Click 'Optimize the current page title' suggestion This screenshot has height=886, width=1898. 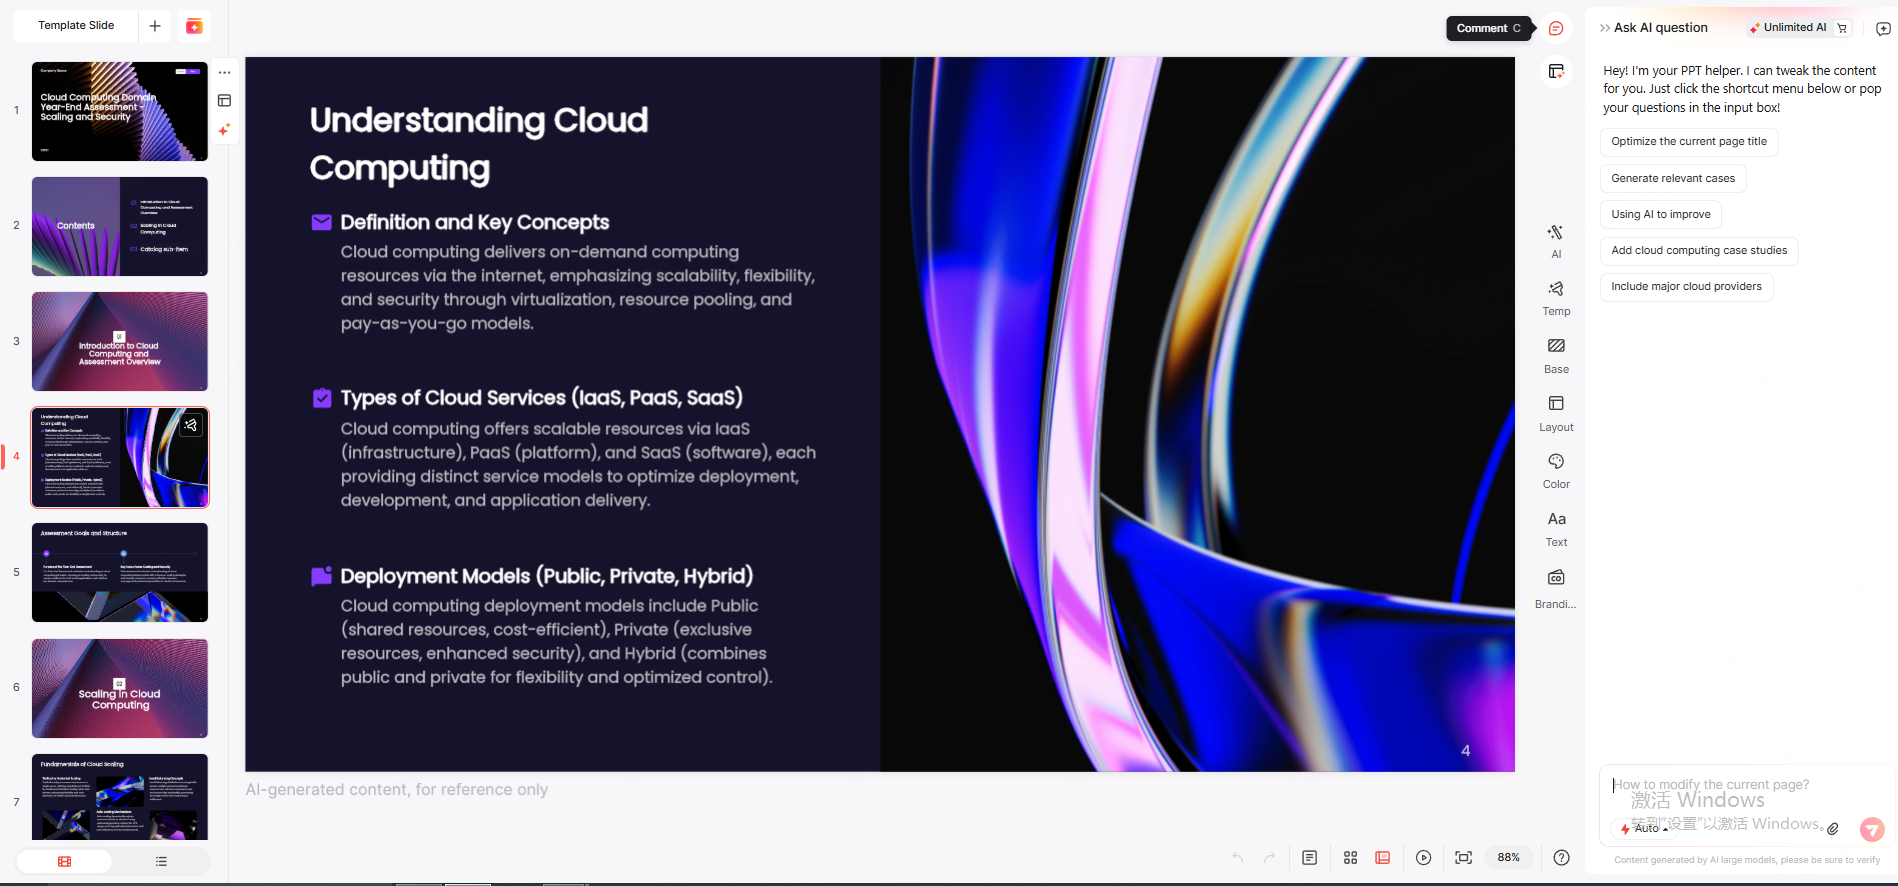1689,142
